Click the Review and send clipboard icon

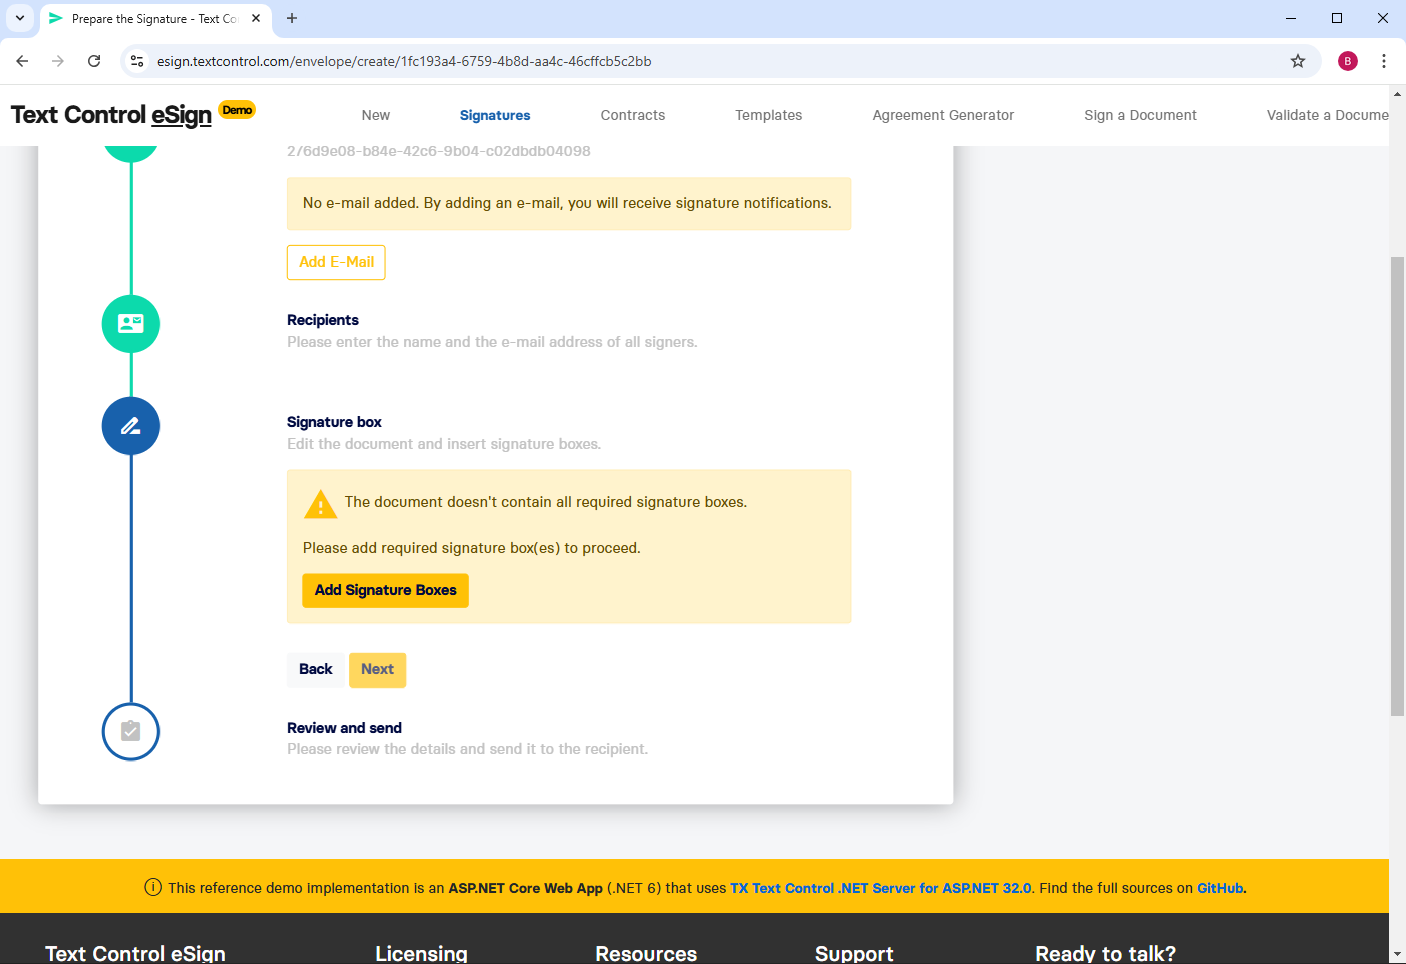(131, 732)
